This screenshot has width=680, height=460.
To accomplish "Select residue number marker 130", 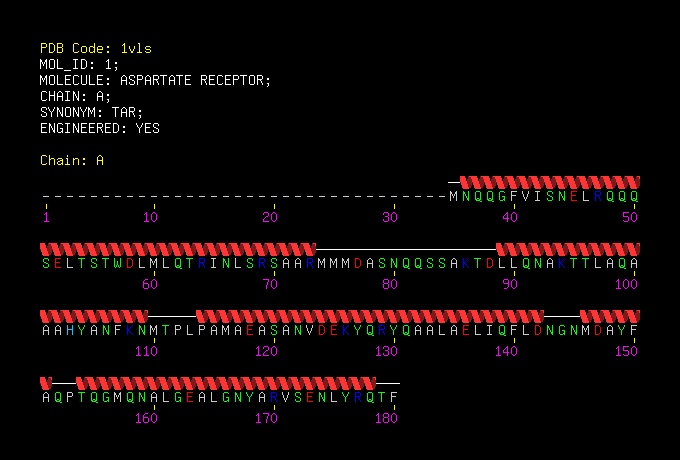I will [x=386, y=351].
